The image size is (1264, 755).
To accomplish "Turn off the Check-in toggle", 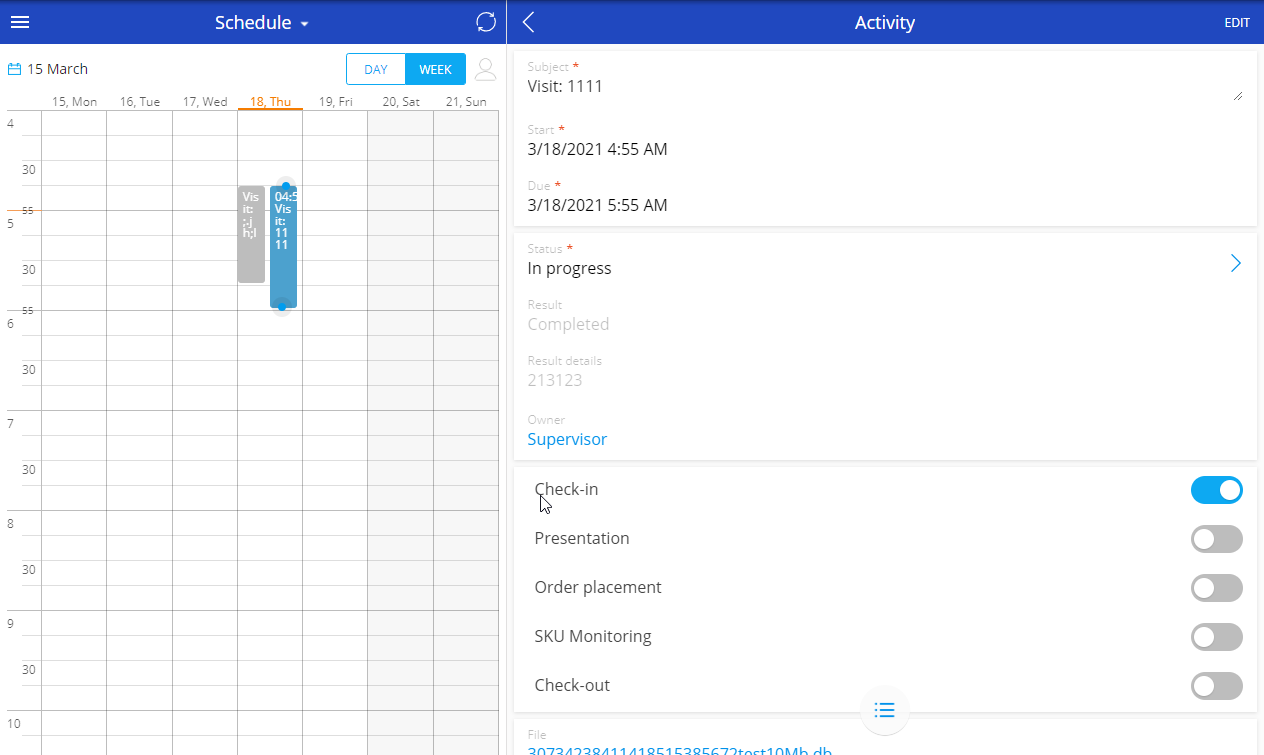I will tap(1216, 490).
